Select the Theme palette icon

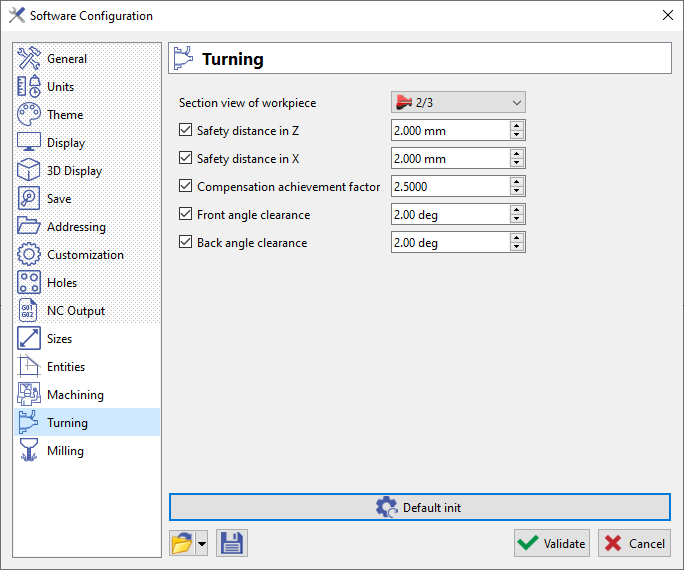click(29, 115)
